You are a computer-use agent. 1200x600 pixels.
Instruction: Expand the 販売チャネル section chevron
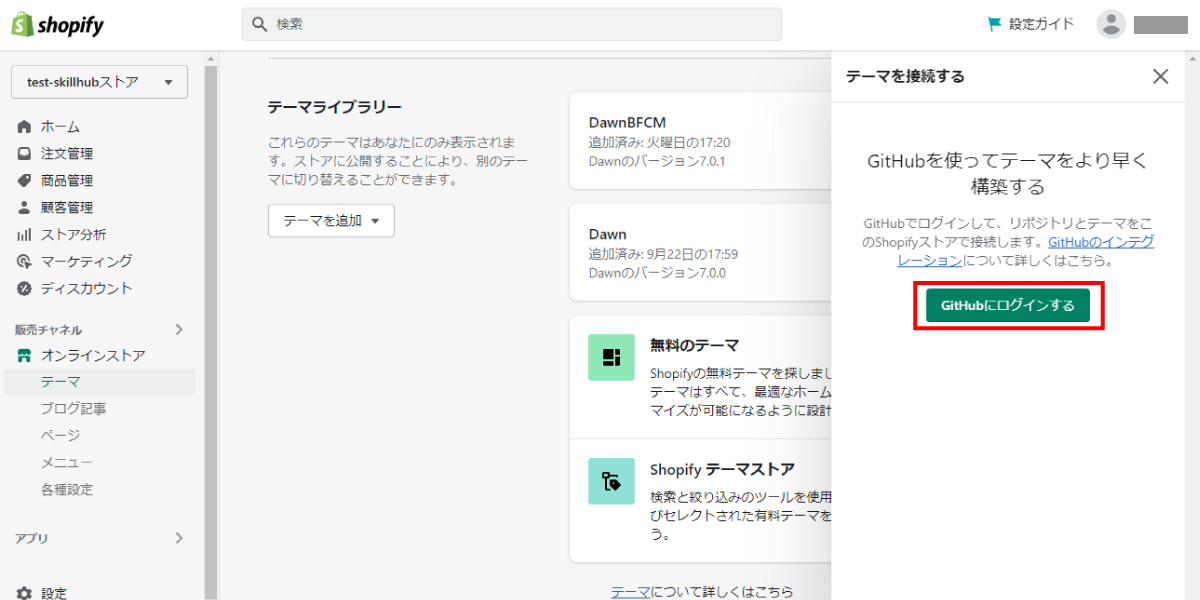pos(179,329)
